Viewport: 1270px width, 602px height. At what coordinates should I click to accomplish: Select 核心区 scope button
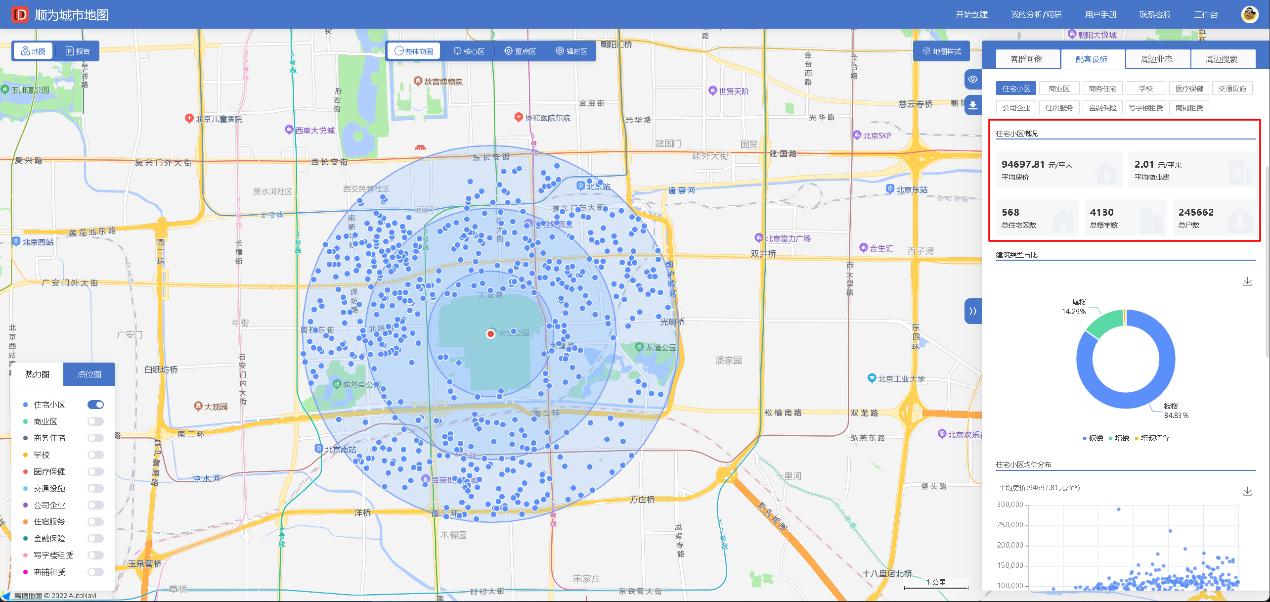(x=469, y=50)
